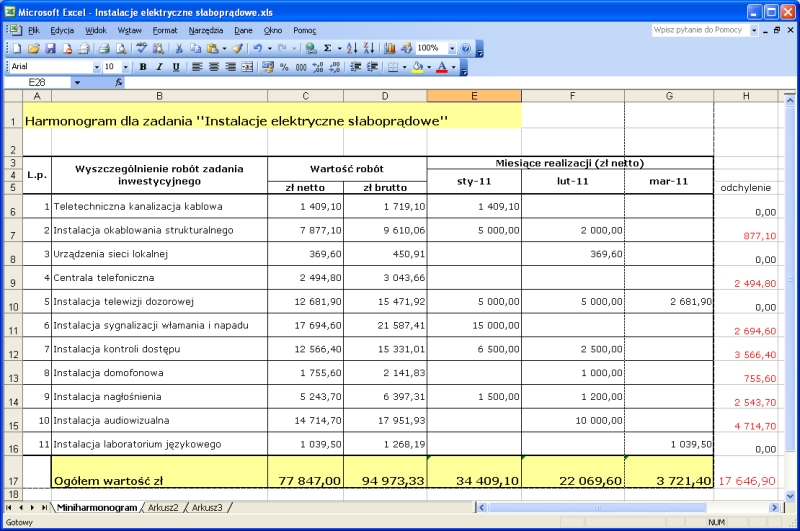Open the Chart Wizard

coord(390,48)
